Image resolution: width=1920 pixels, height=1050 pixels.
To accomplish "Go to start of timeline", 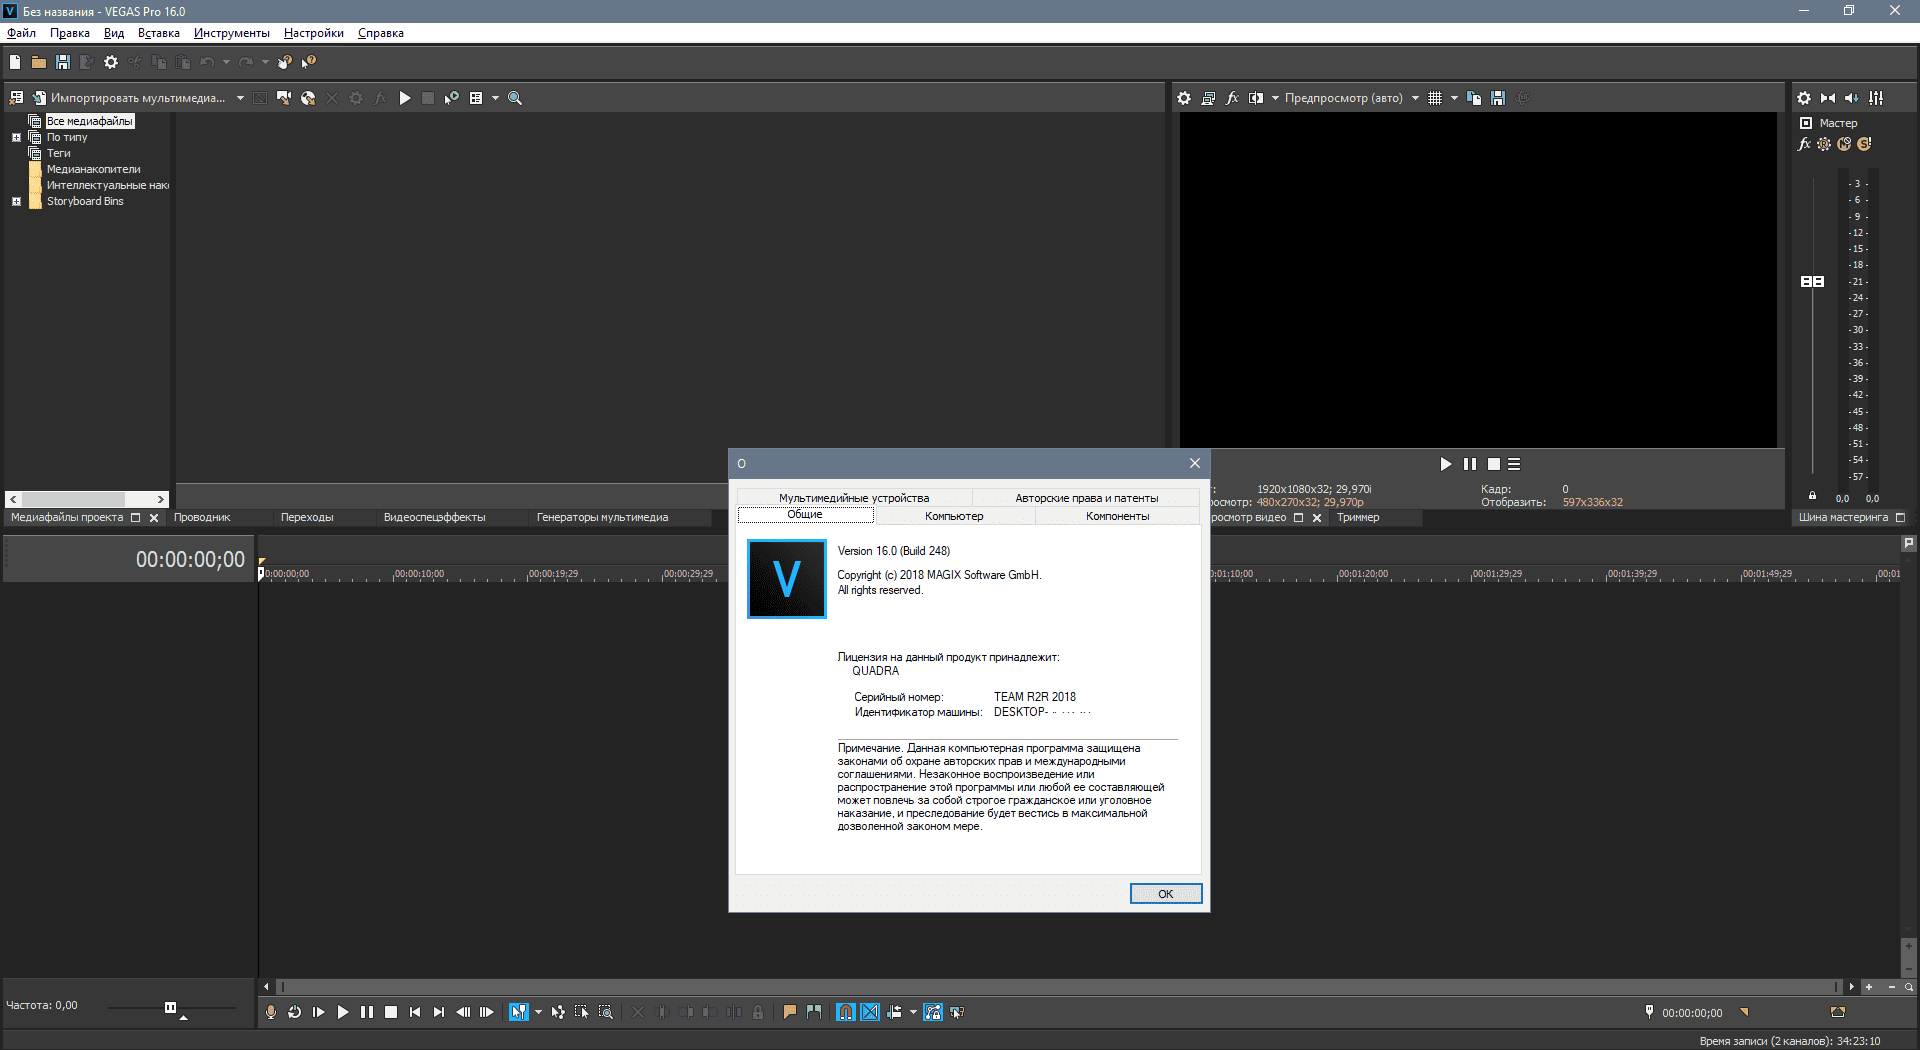I will coord(415,1012).
